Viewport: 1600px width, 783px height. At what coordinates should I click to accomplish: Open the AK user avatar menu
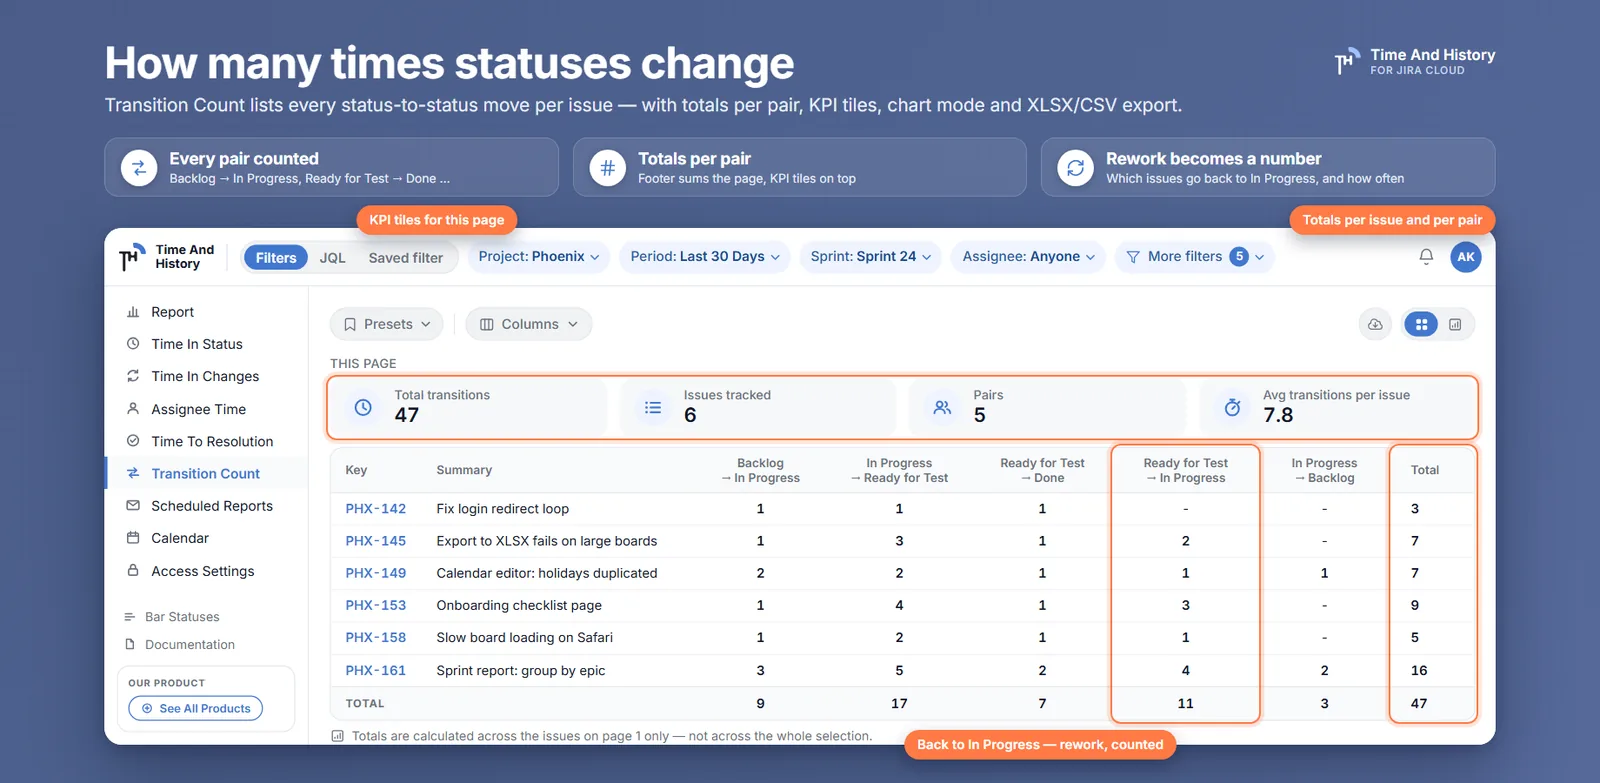coord(1466,257)
